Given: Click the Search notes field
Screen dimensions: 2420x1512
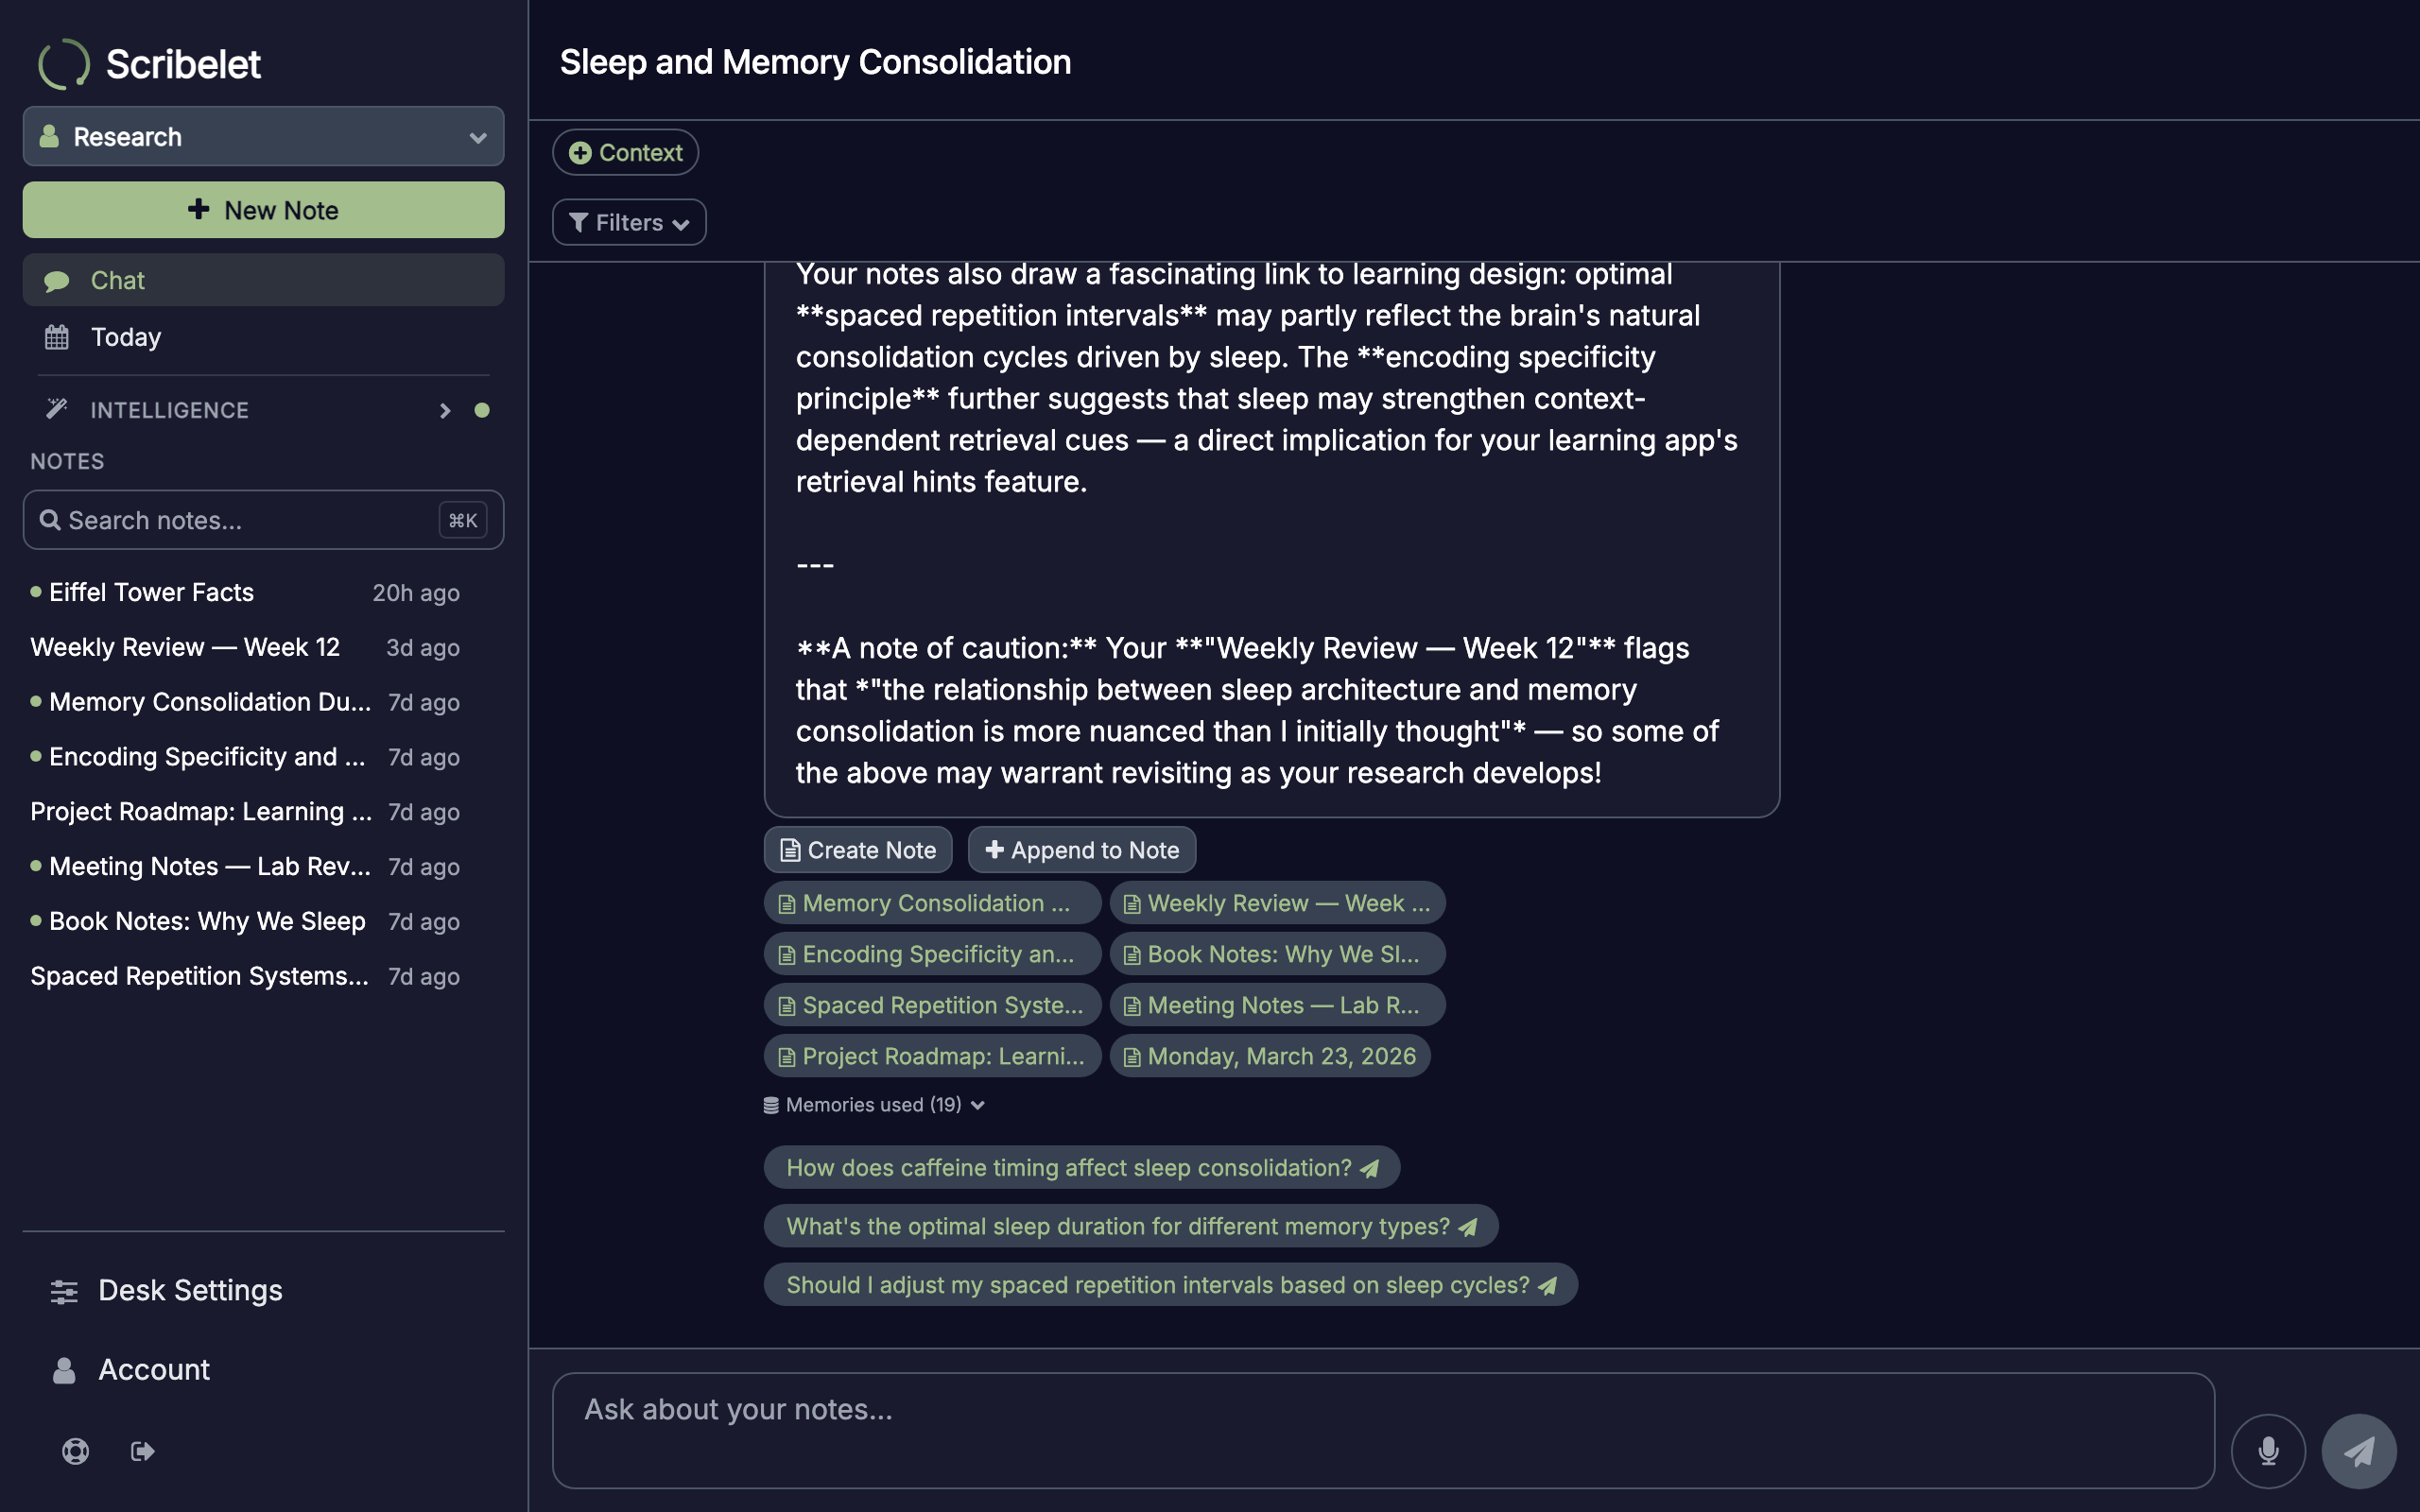Looking at the screenshot, I should pyautogui.click(x=263, y=520).
